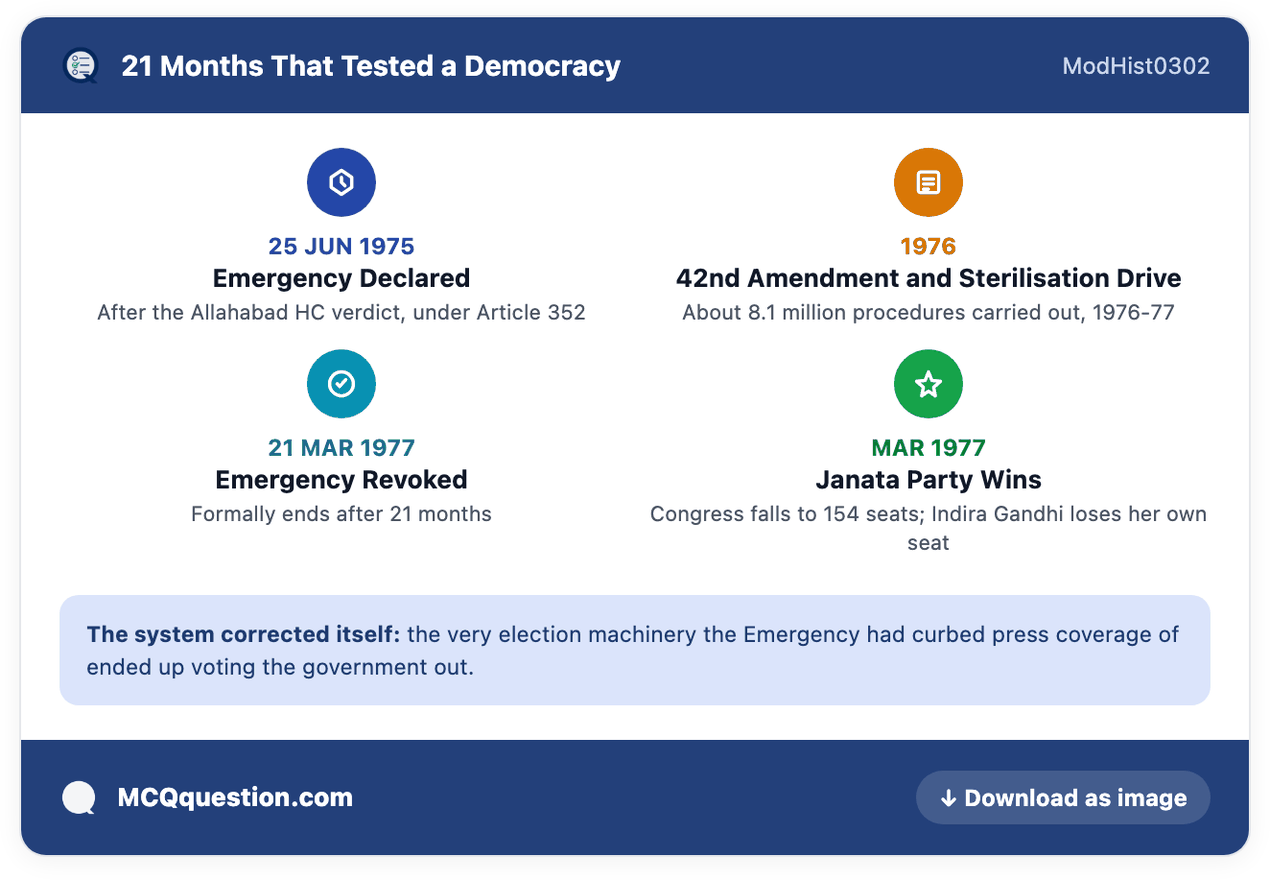Click the teal checkmark icon for Emergency Revoked

click(x=341, y=384)
